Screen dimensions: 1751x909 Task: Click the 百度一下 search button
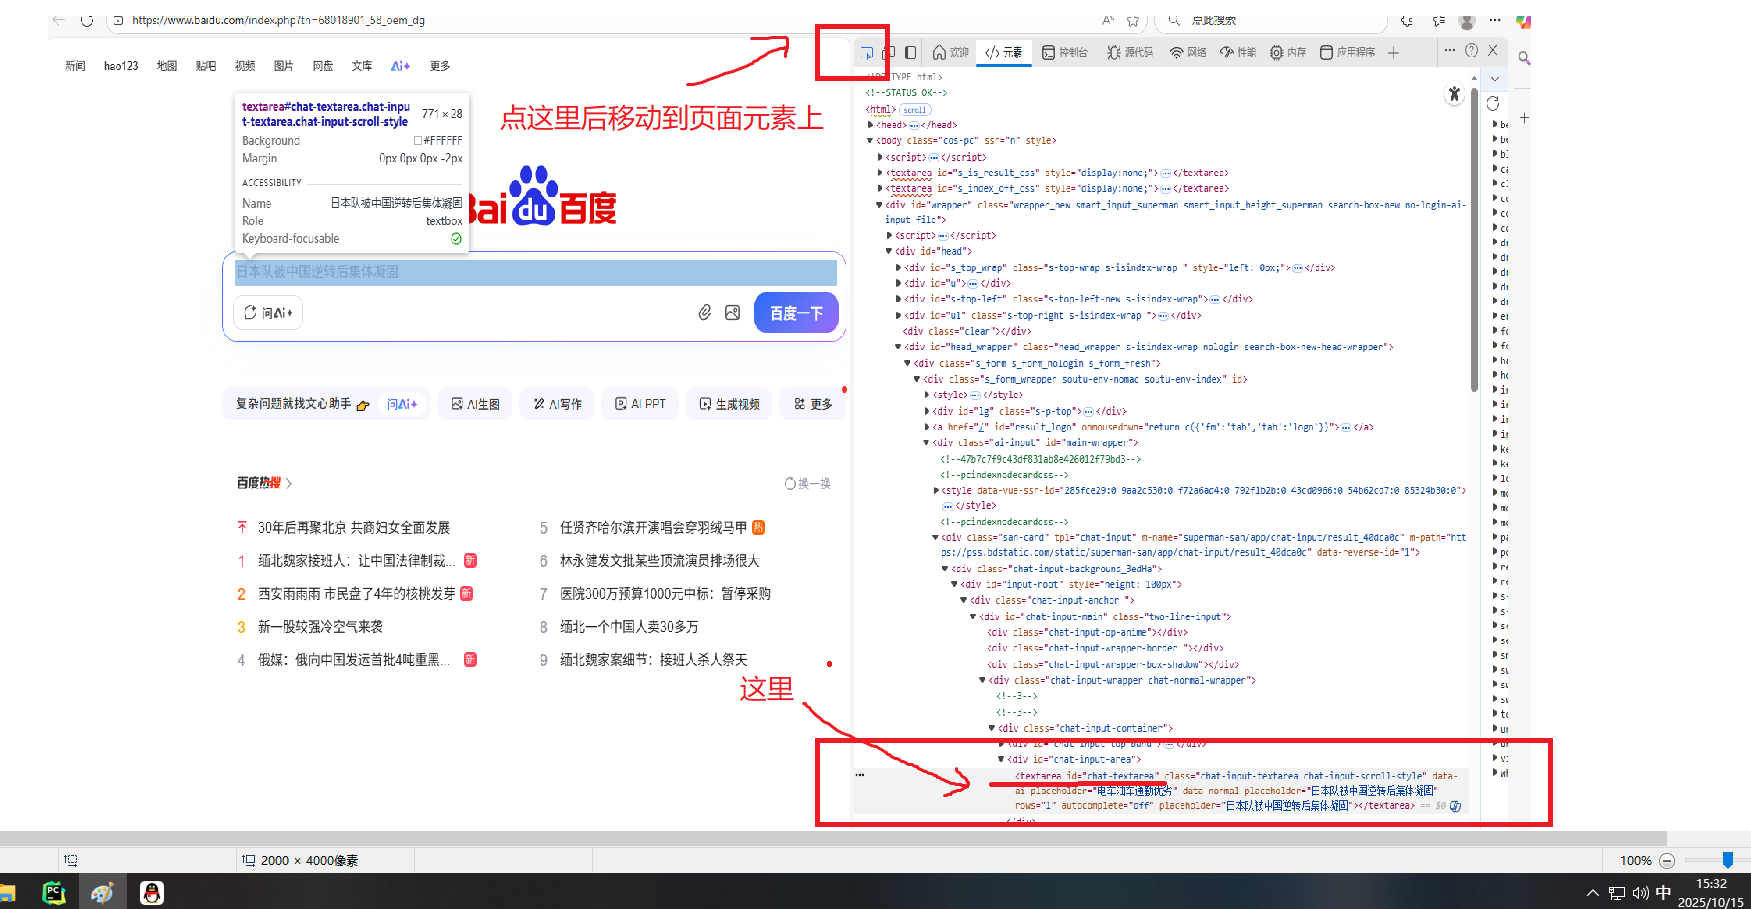(x=796, y=313)
